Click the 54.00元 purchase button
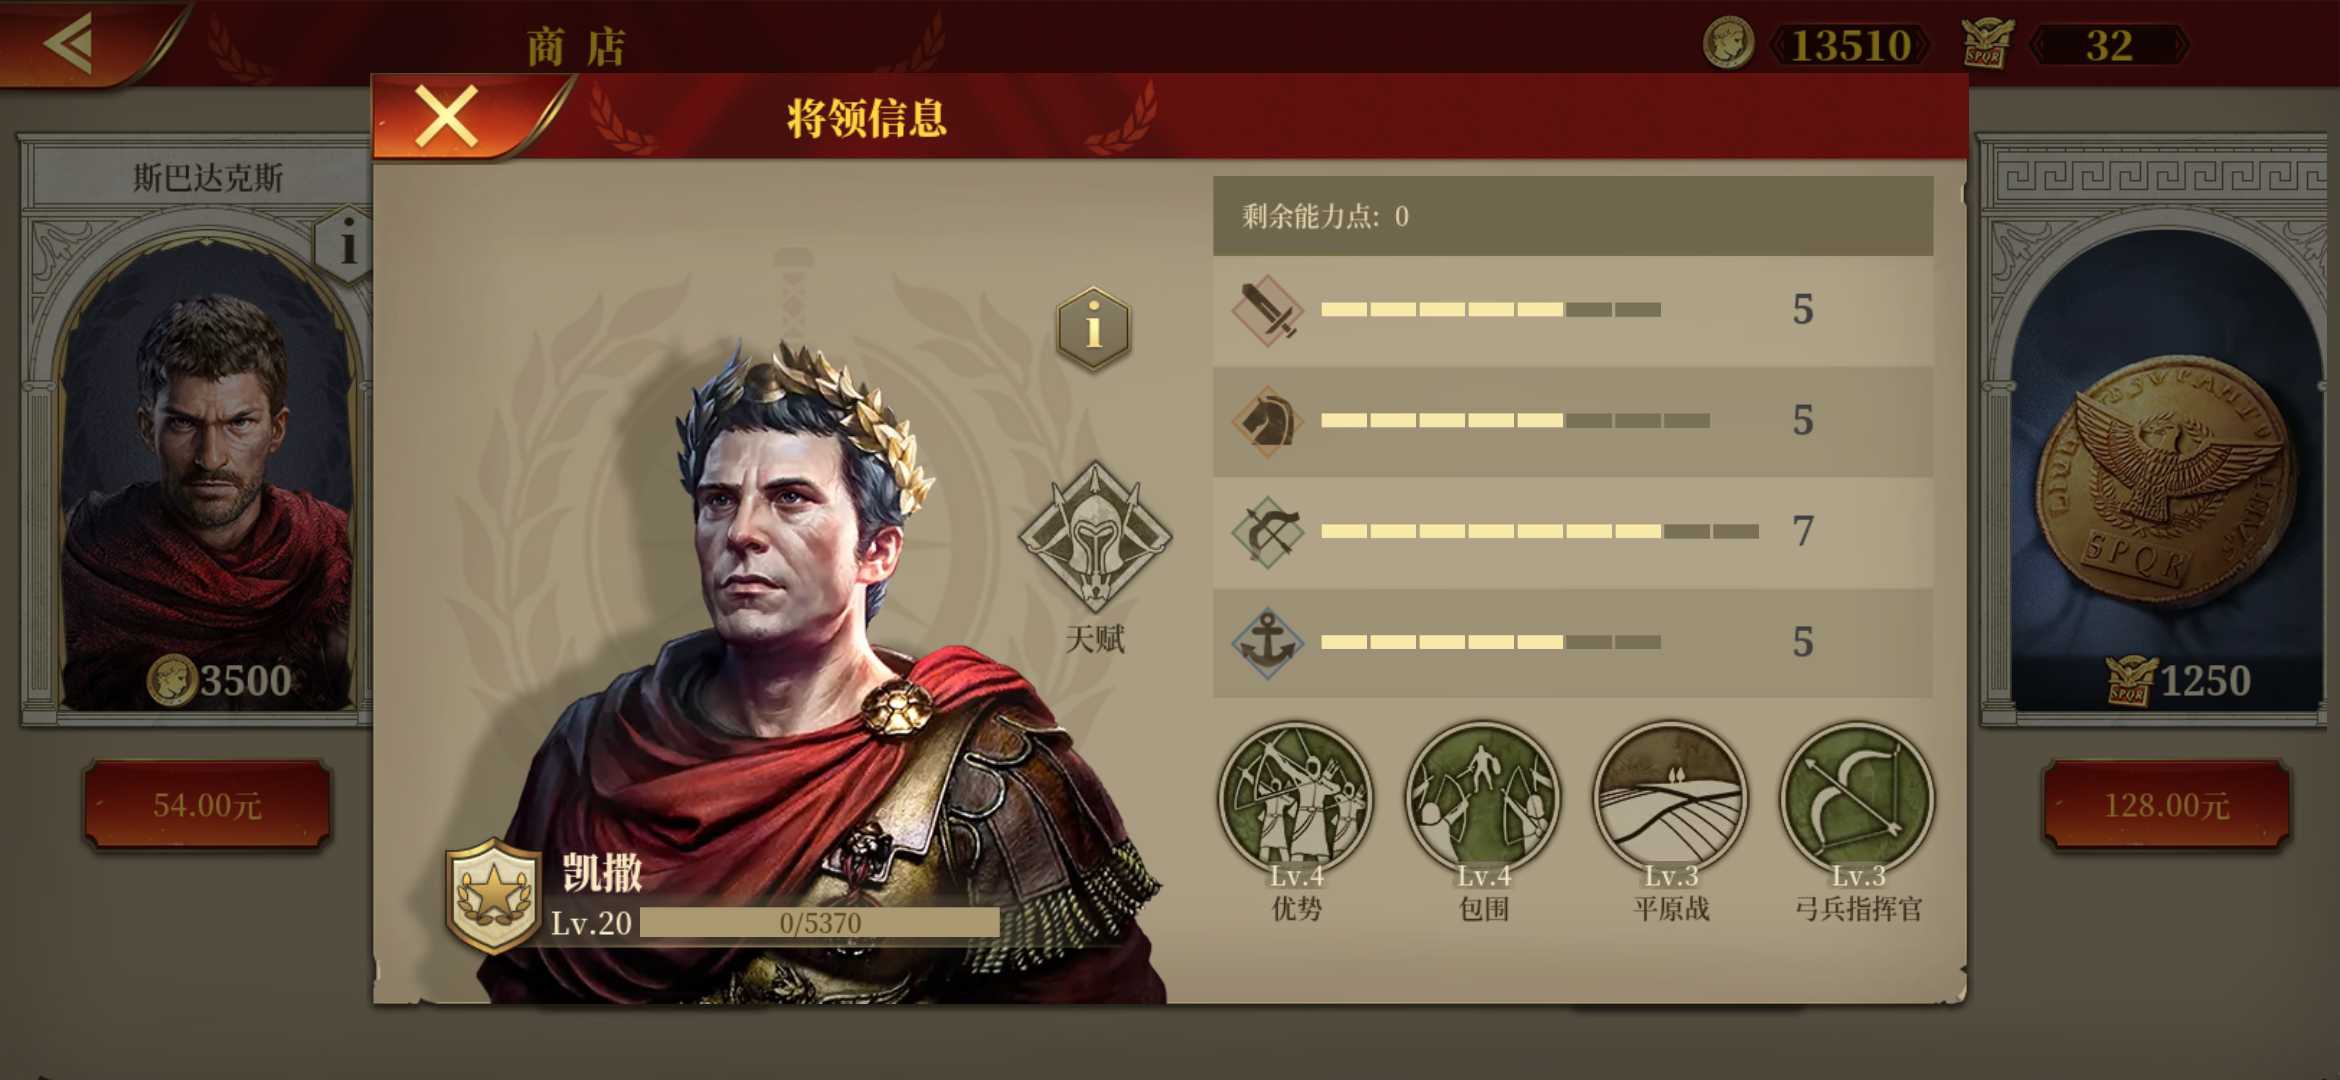This screenshot has width=2340, height=1080. click(207, 805)
